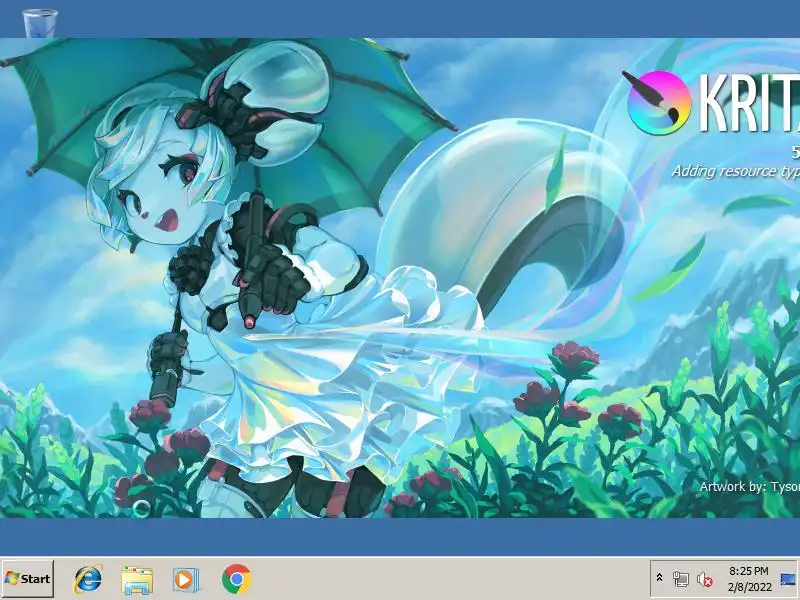Open the Windows Start menu
800x600 pixels.
click(x=28, y=579)
